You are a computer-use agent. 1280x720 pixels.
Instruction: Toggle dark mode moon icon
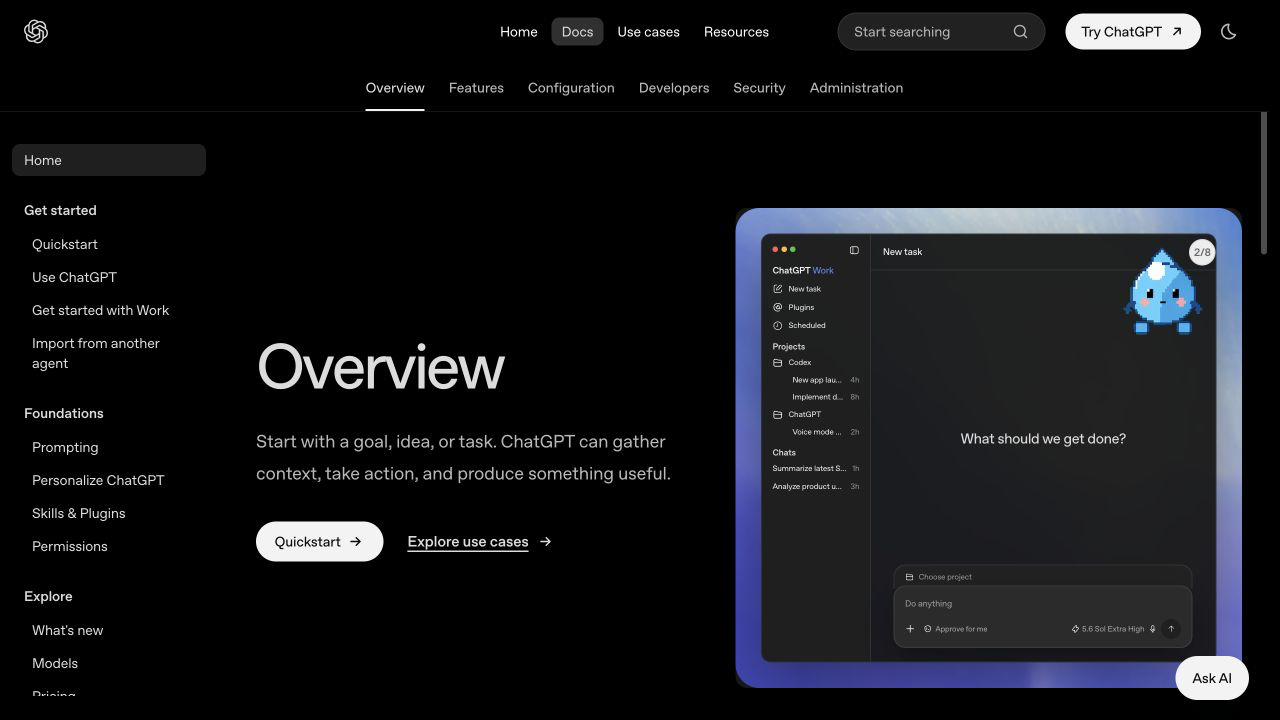(x=1229, y=32)
